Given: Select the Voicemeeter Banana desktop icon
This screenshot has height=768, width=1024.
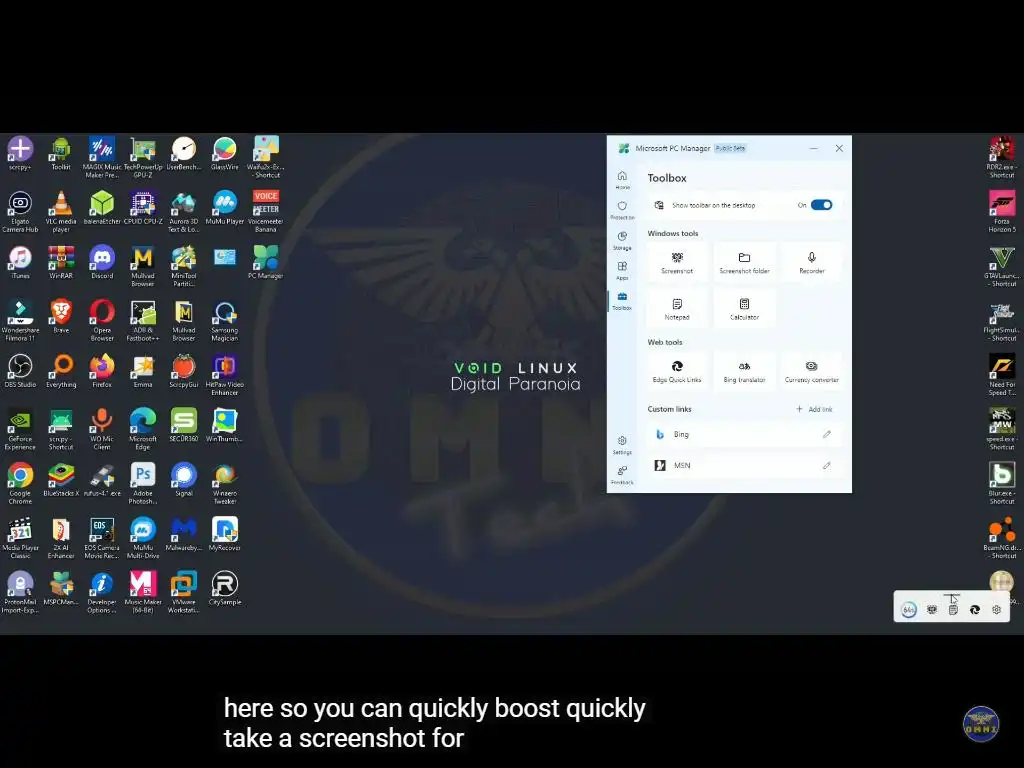Looking at the screenshot, I should coord(266,212).
